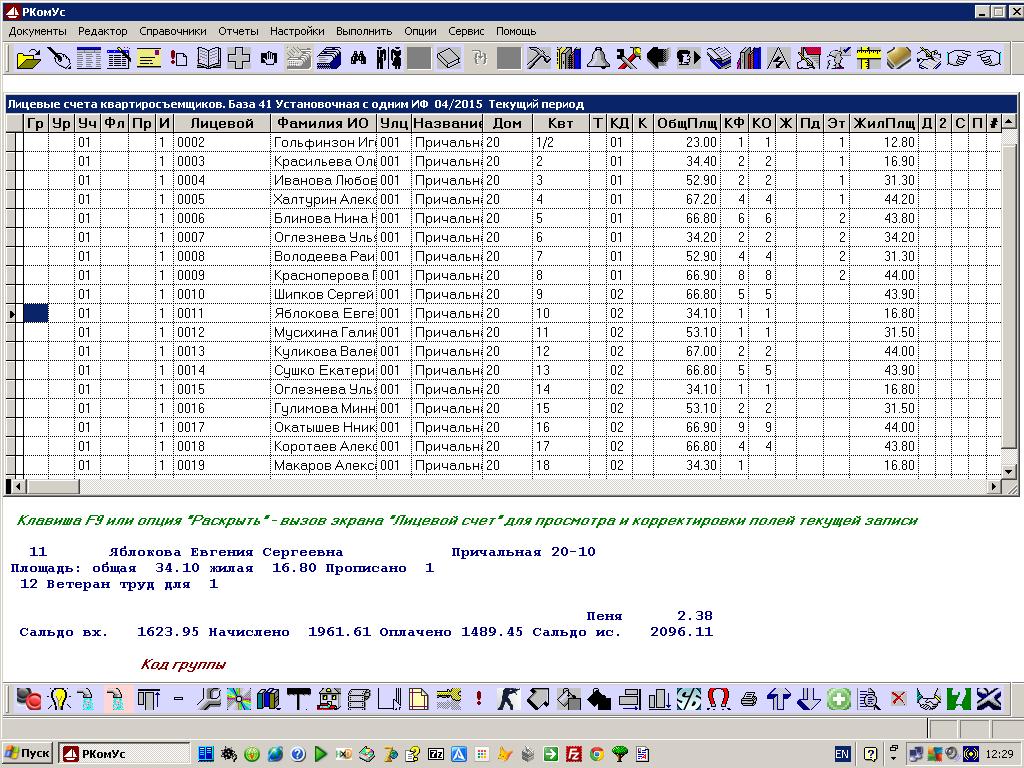Screen dimensions: 1024x768
Task: Open the Справочники menu
Action: [x=173, y=31]
